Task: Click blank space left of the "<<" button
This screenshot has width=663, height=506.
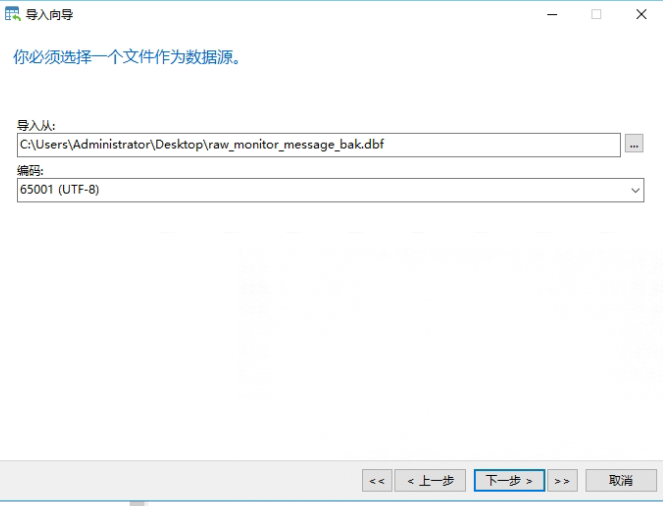Action: point(180,481)
